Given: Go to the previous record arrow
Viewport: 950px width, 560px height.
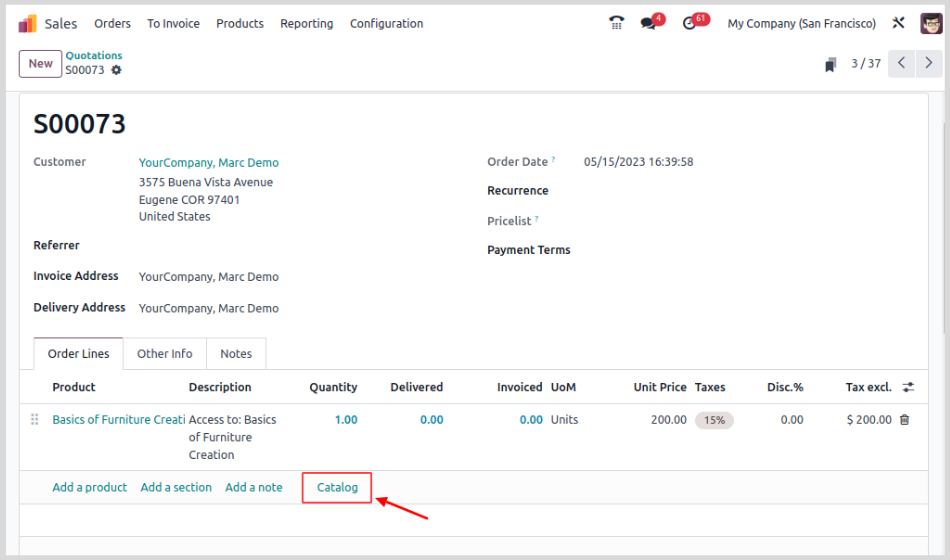Looking at the screenshot, I should click(x=901, y=63).
